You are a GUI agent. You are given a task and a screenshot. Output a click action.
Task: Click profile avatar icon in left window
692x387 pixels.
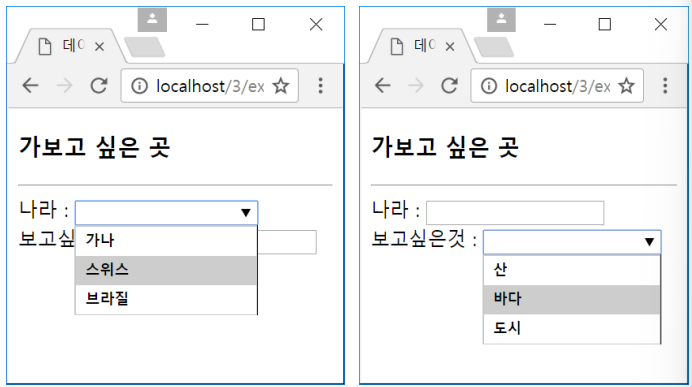[x=152, y=19]
